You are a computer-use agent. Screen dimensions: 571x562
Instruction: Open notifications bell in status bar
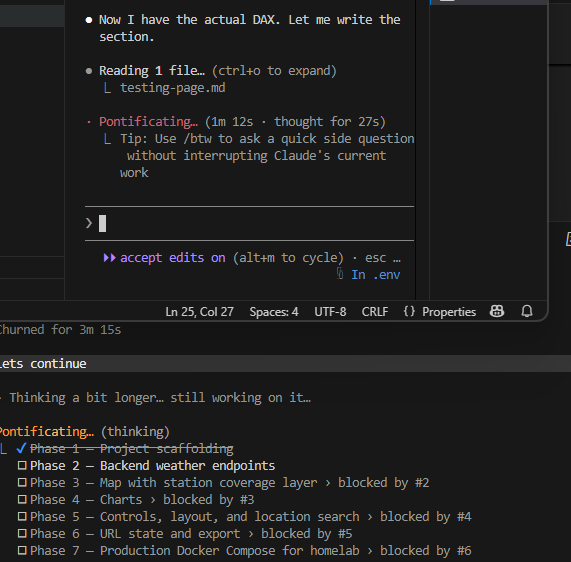(527, 311)
